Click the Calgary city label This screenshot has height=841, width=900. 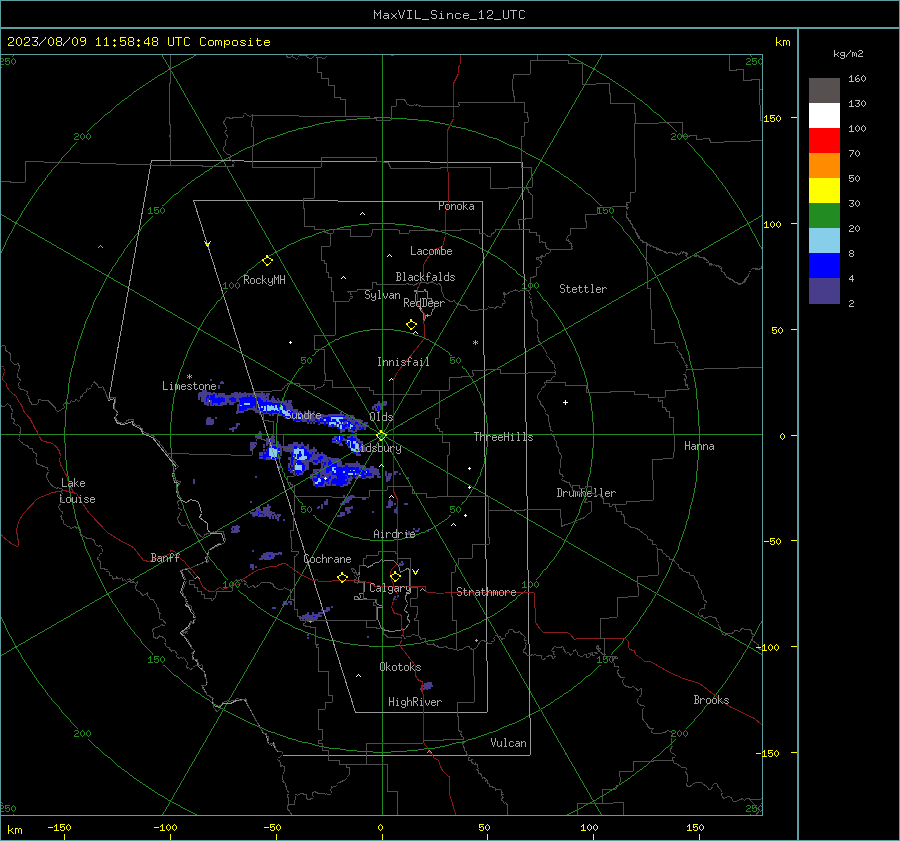pos(390,588)
